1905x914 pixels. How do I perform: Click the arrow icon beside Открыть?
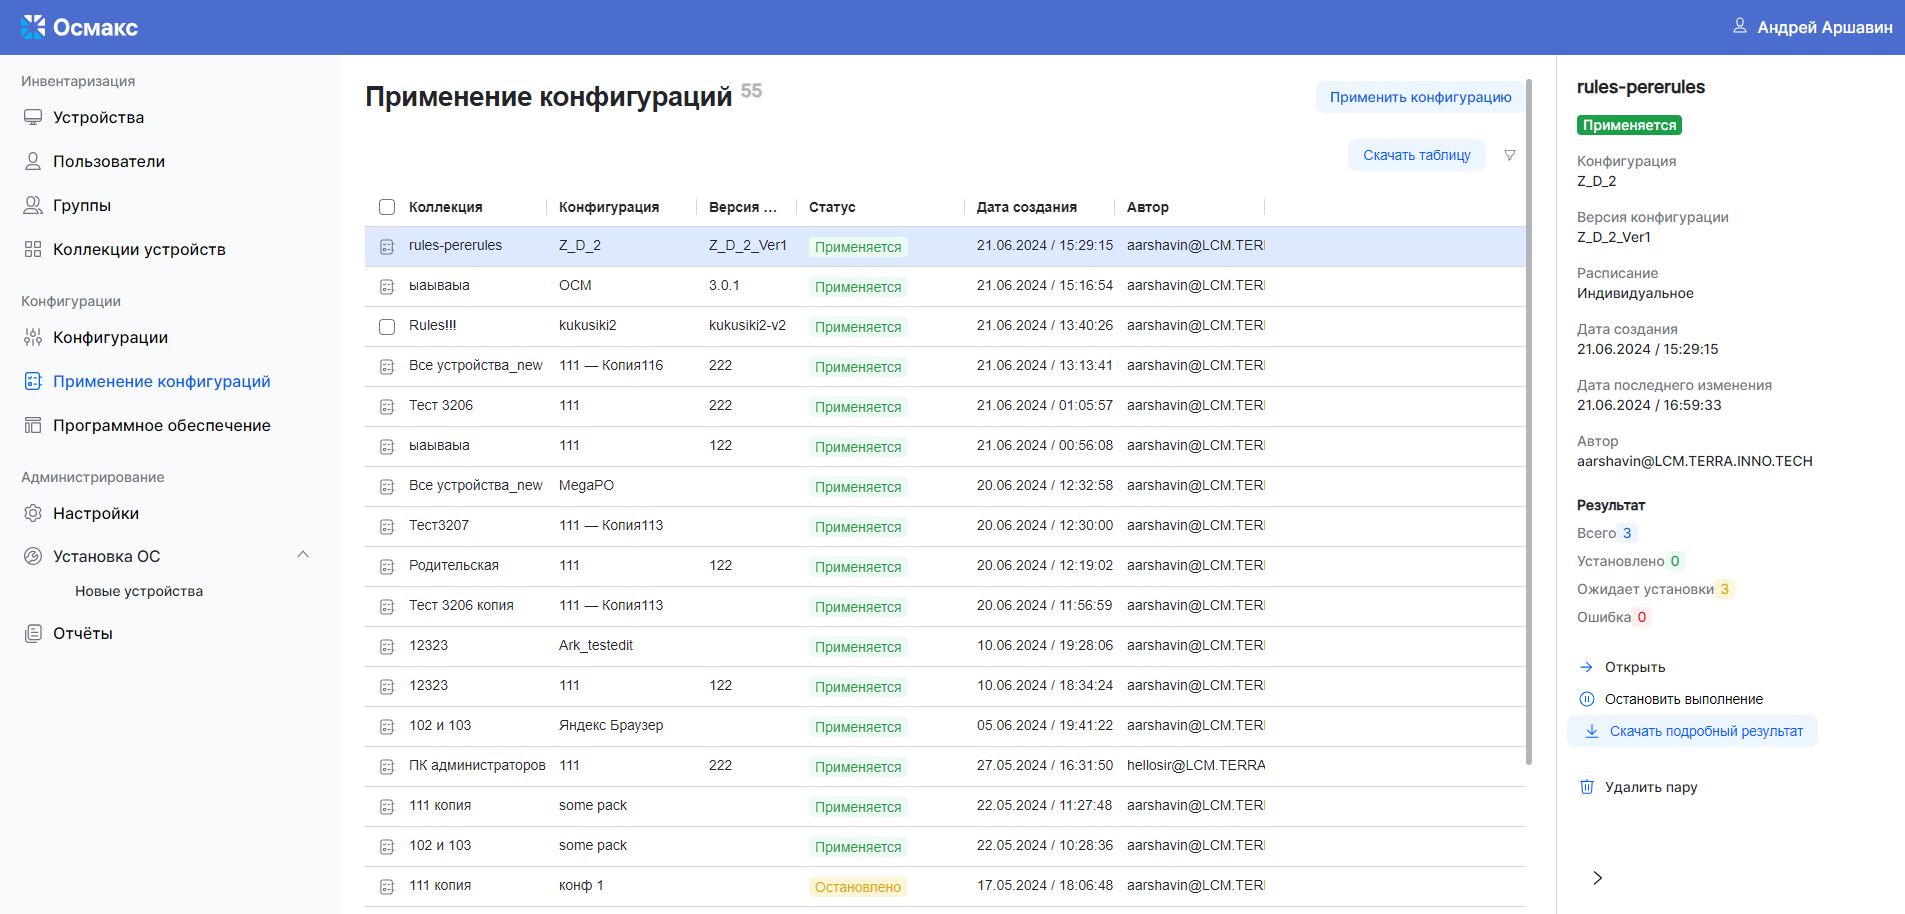(x=1586, y=667)
